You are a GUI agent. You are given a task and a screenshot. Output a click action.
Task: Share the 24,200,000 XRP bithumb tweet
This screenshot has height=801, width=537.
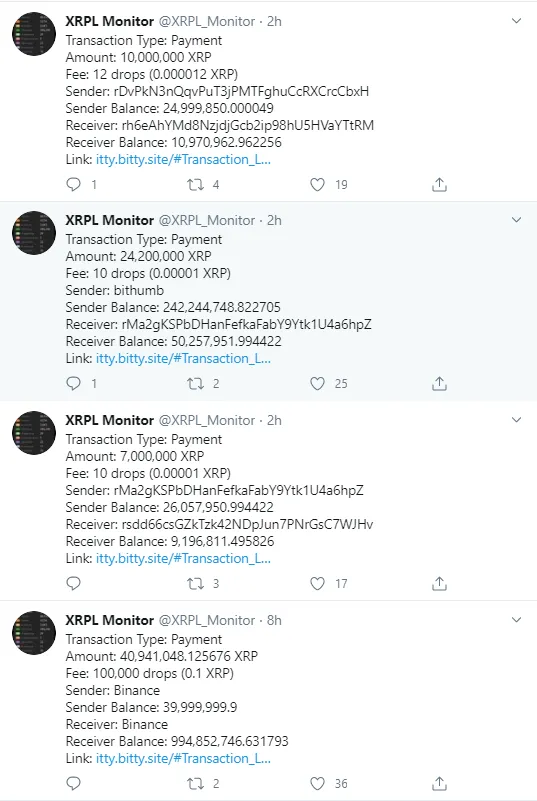click(x=439, y=384)
